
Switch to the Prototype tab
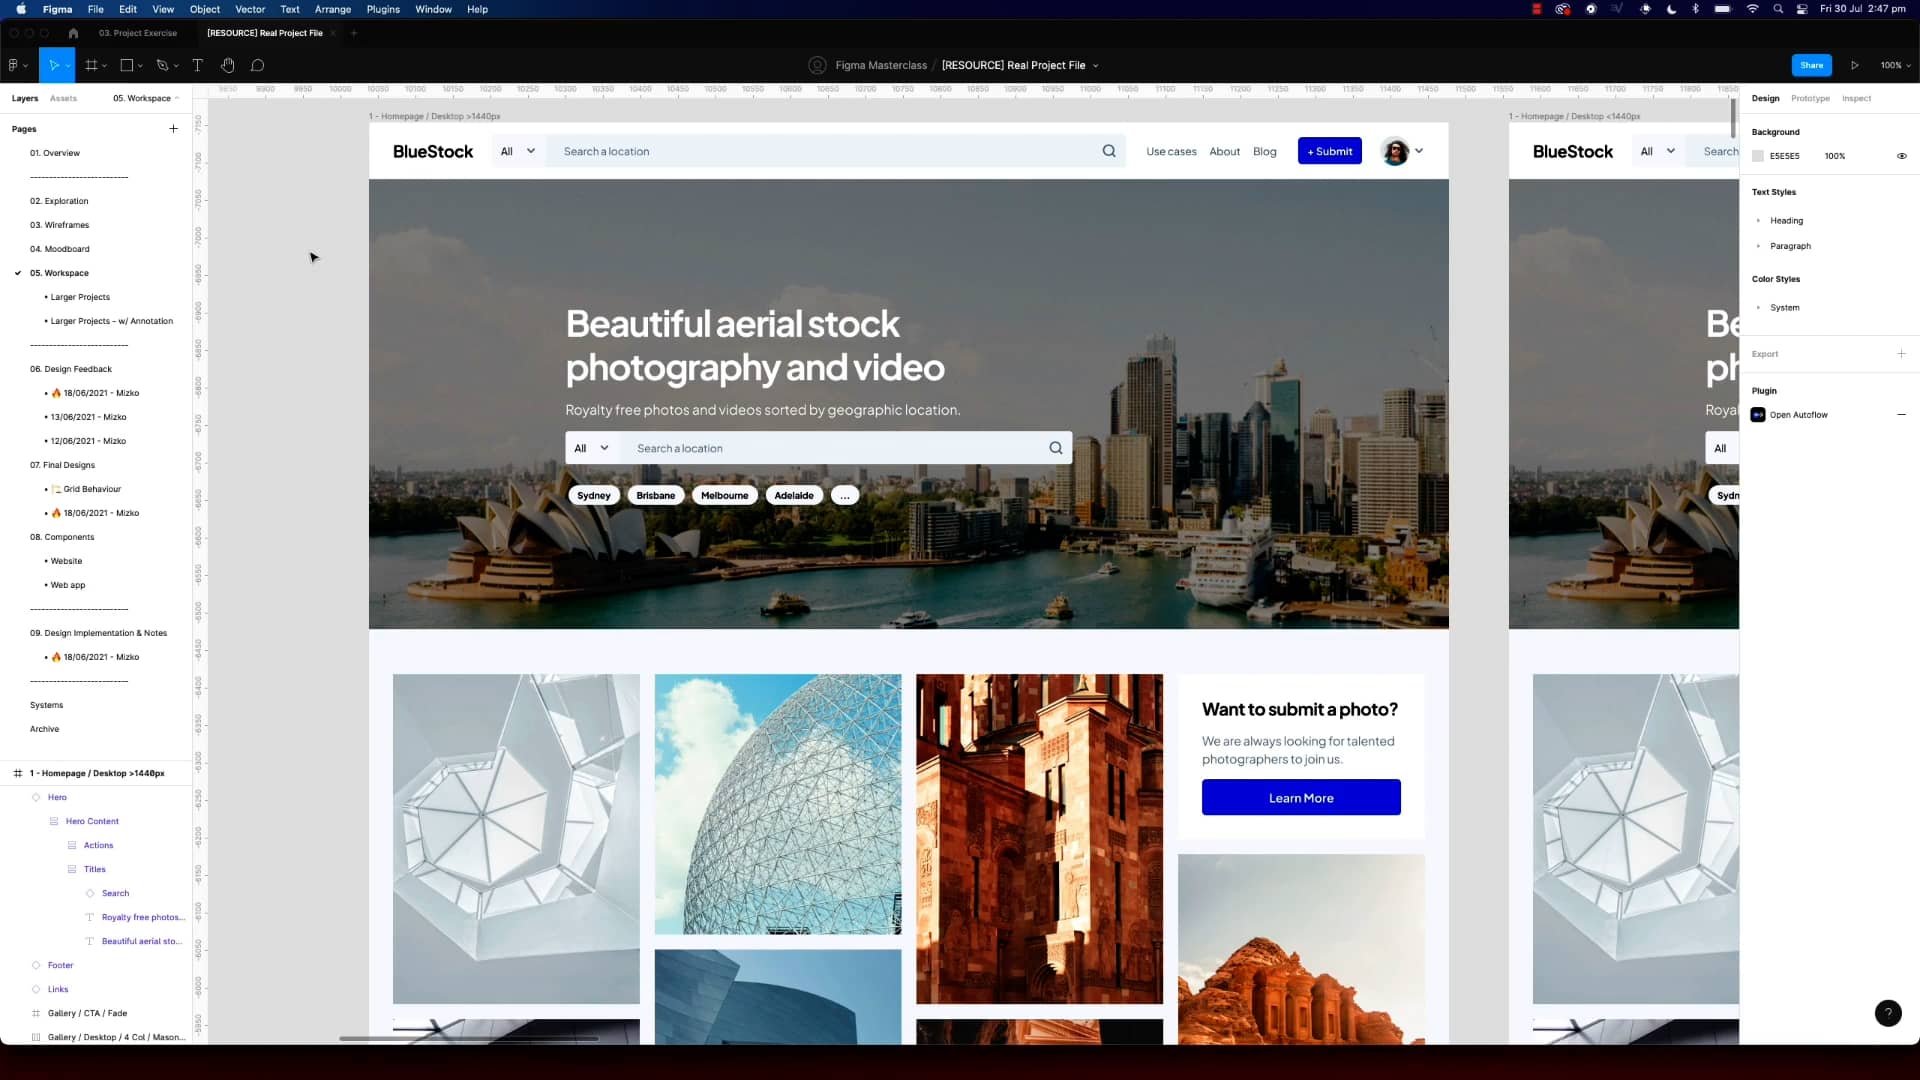1810,98
